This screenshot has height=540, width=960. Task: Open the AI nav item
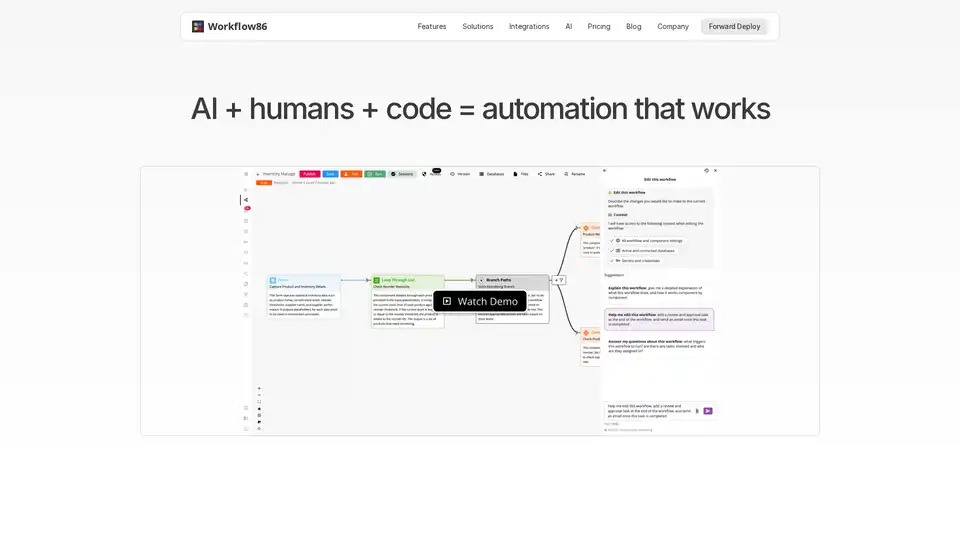tap(569, 27)
